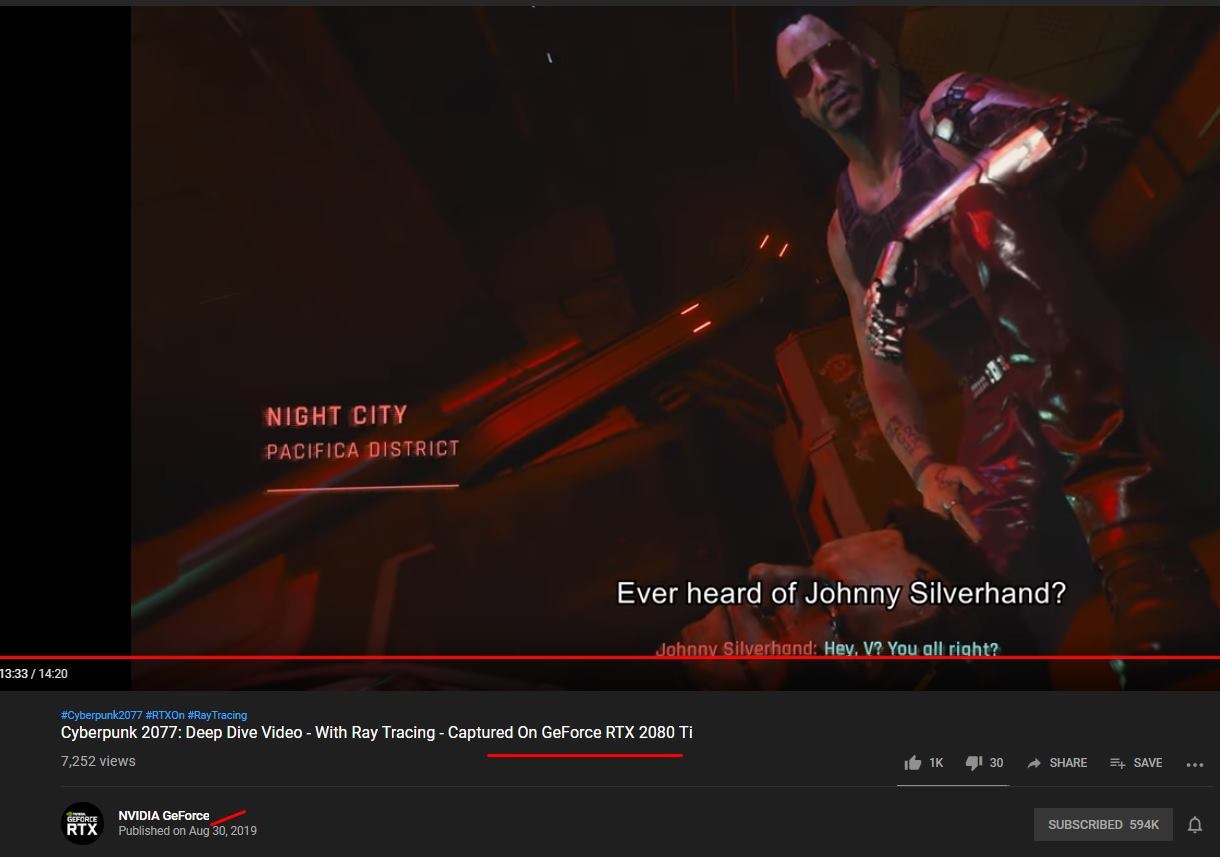Click the 1K likes count
Viewport: 1220px width, 857px height.
[936, 763]
